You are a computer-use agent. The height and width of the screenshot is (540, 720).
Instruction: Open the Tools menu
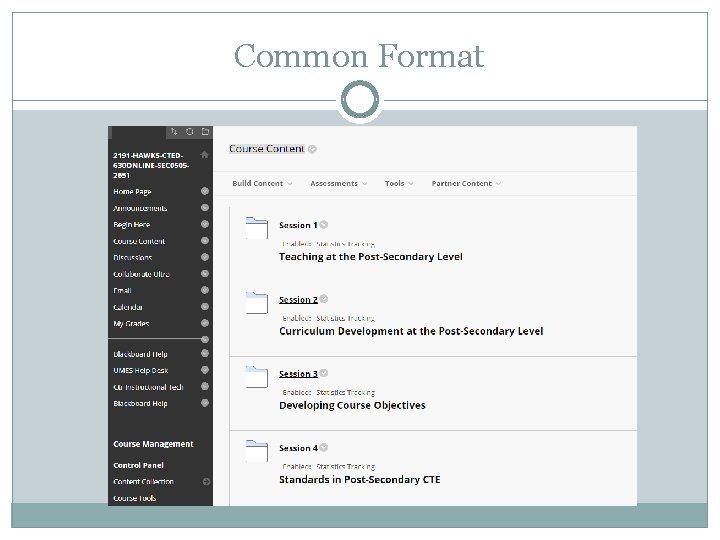click(399, 184)
